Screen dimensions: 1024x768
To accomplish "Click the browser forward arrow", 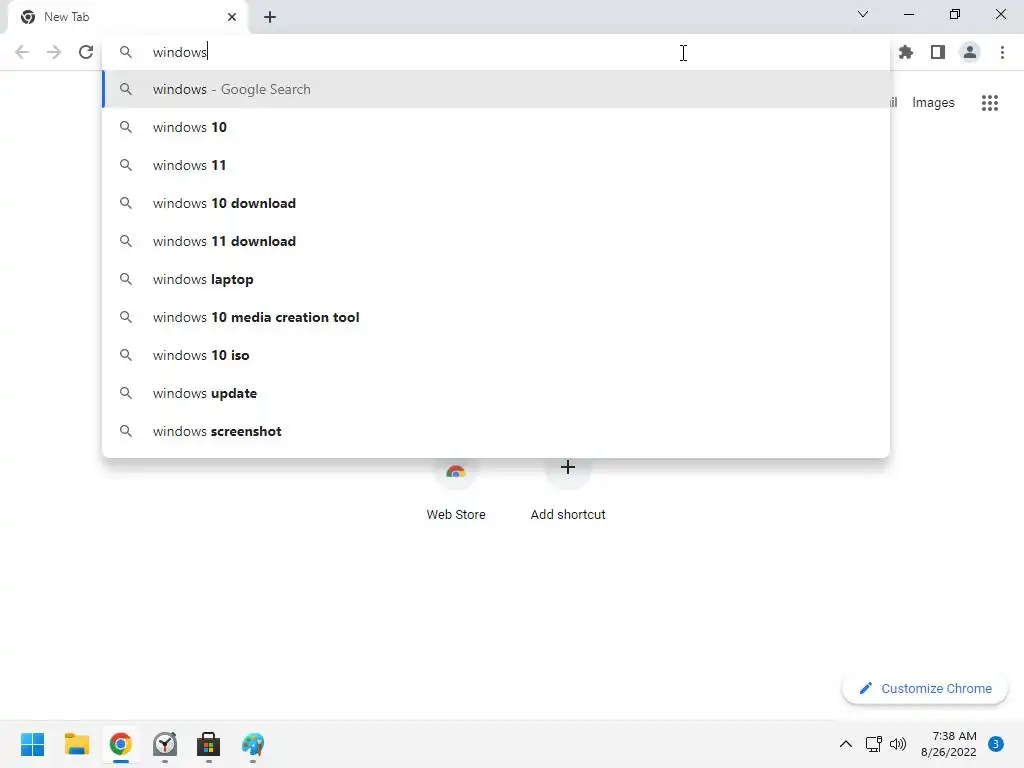I will 54,52.
